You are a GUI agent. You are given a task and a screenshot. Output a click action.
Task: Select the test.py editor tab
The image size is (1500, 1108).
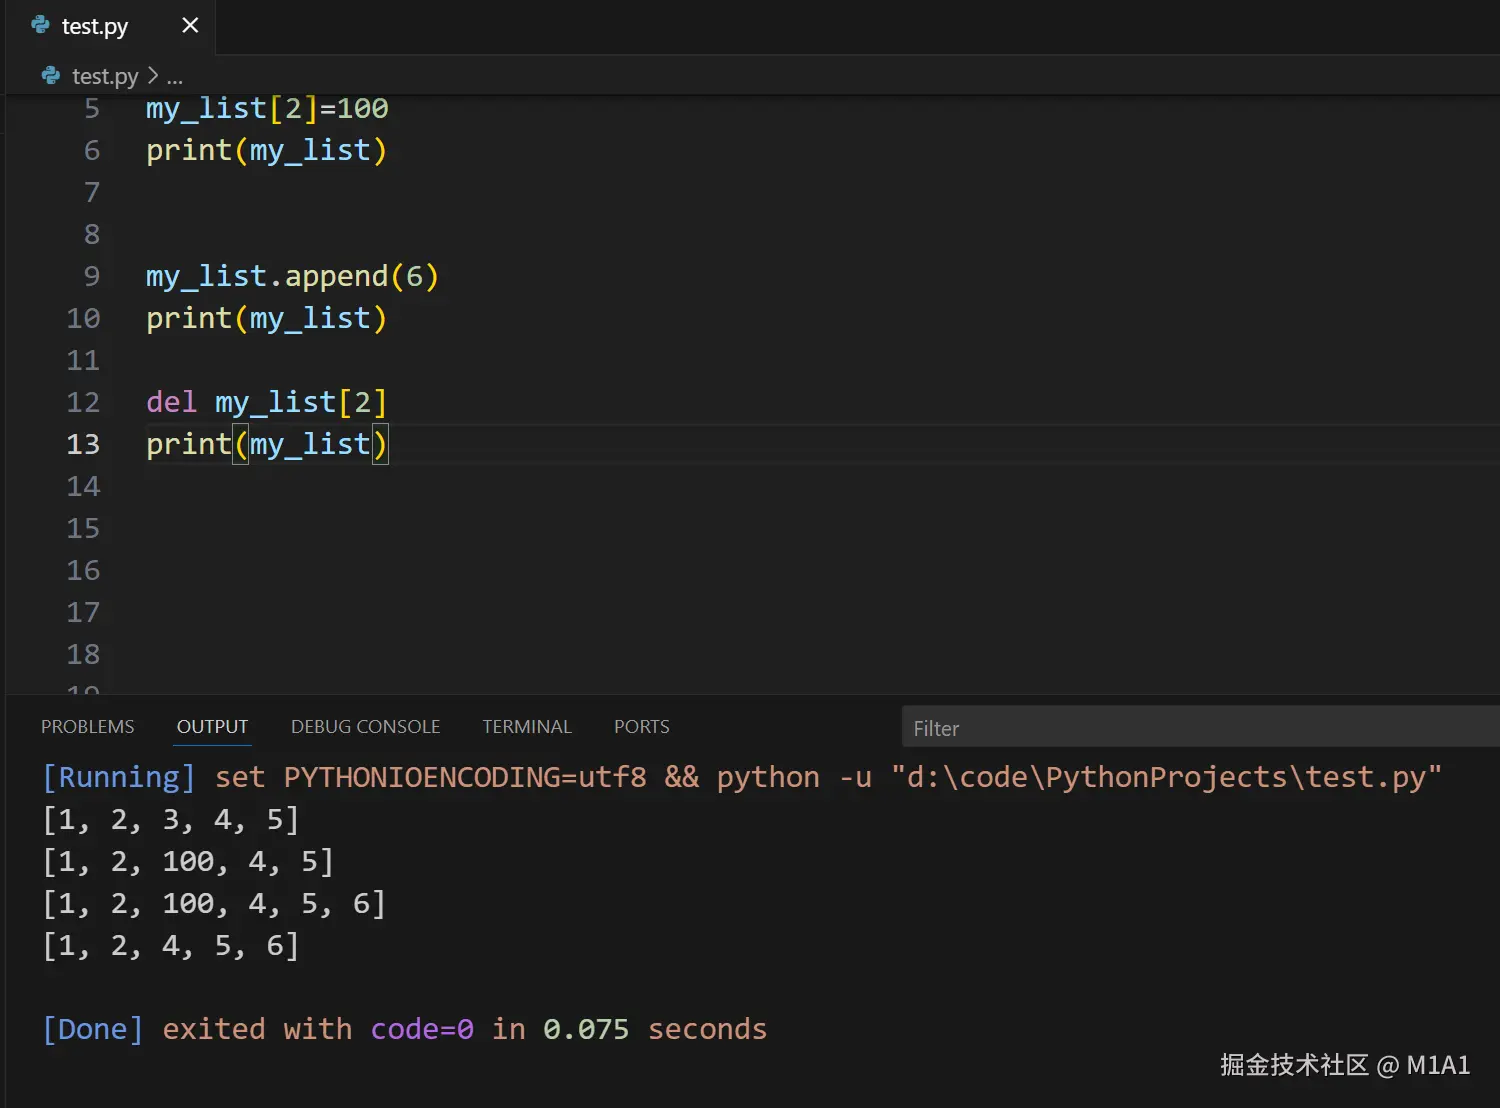tap(111, 26)
